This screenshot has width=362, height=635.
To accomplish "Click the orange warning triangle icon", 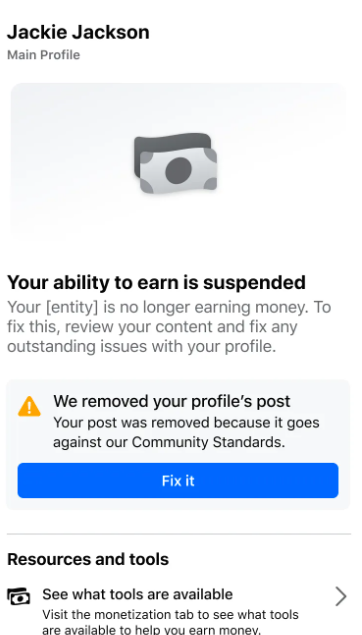I will click(x=29, y=406).
